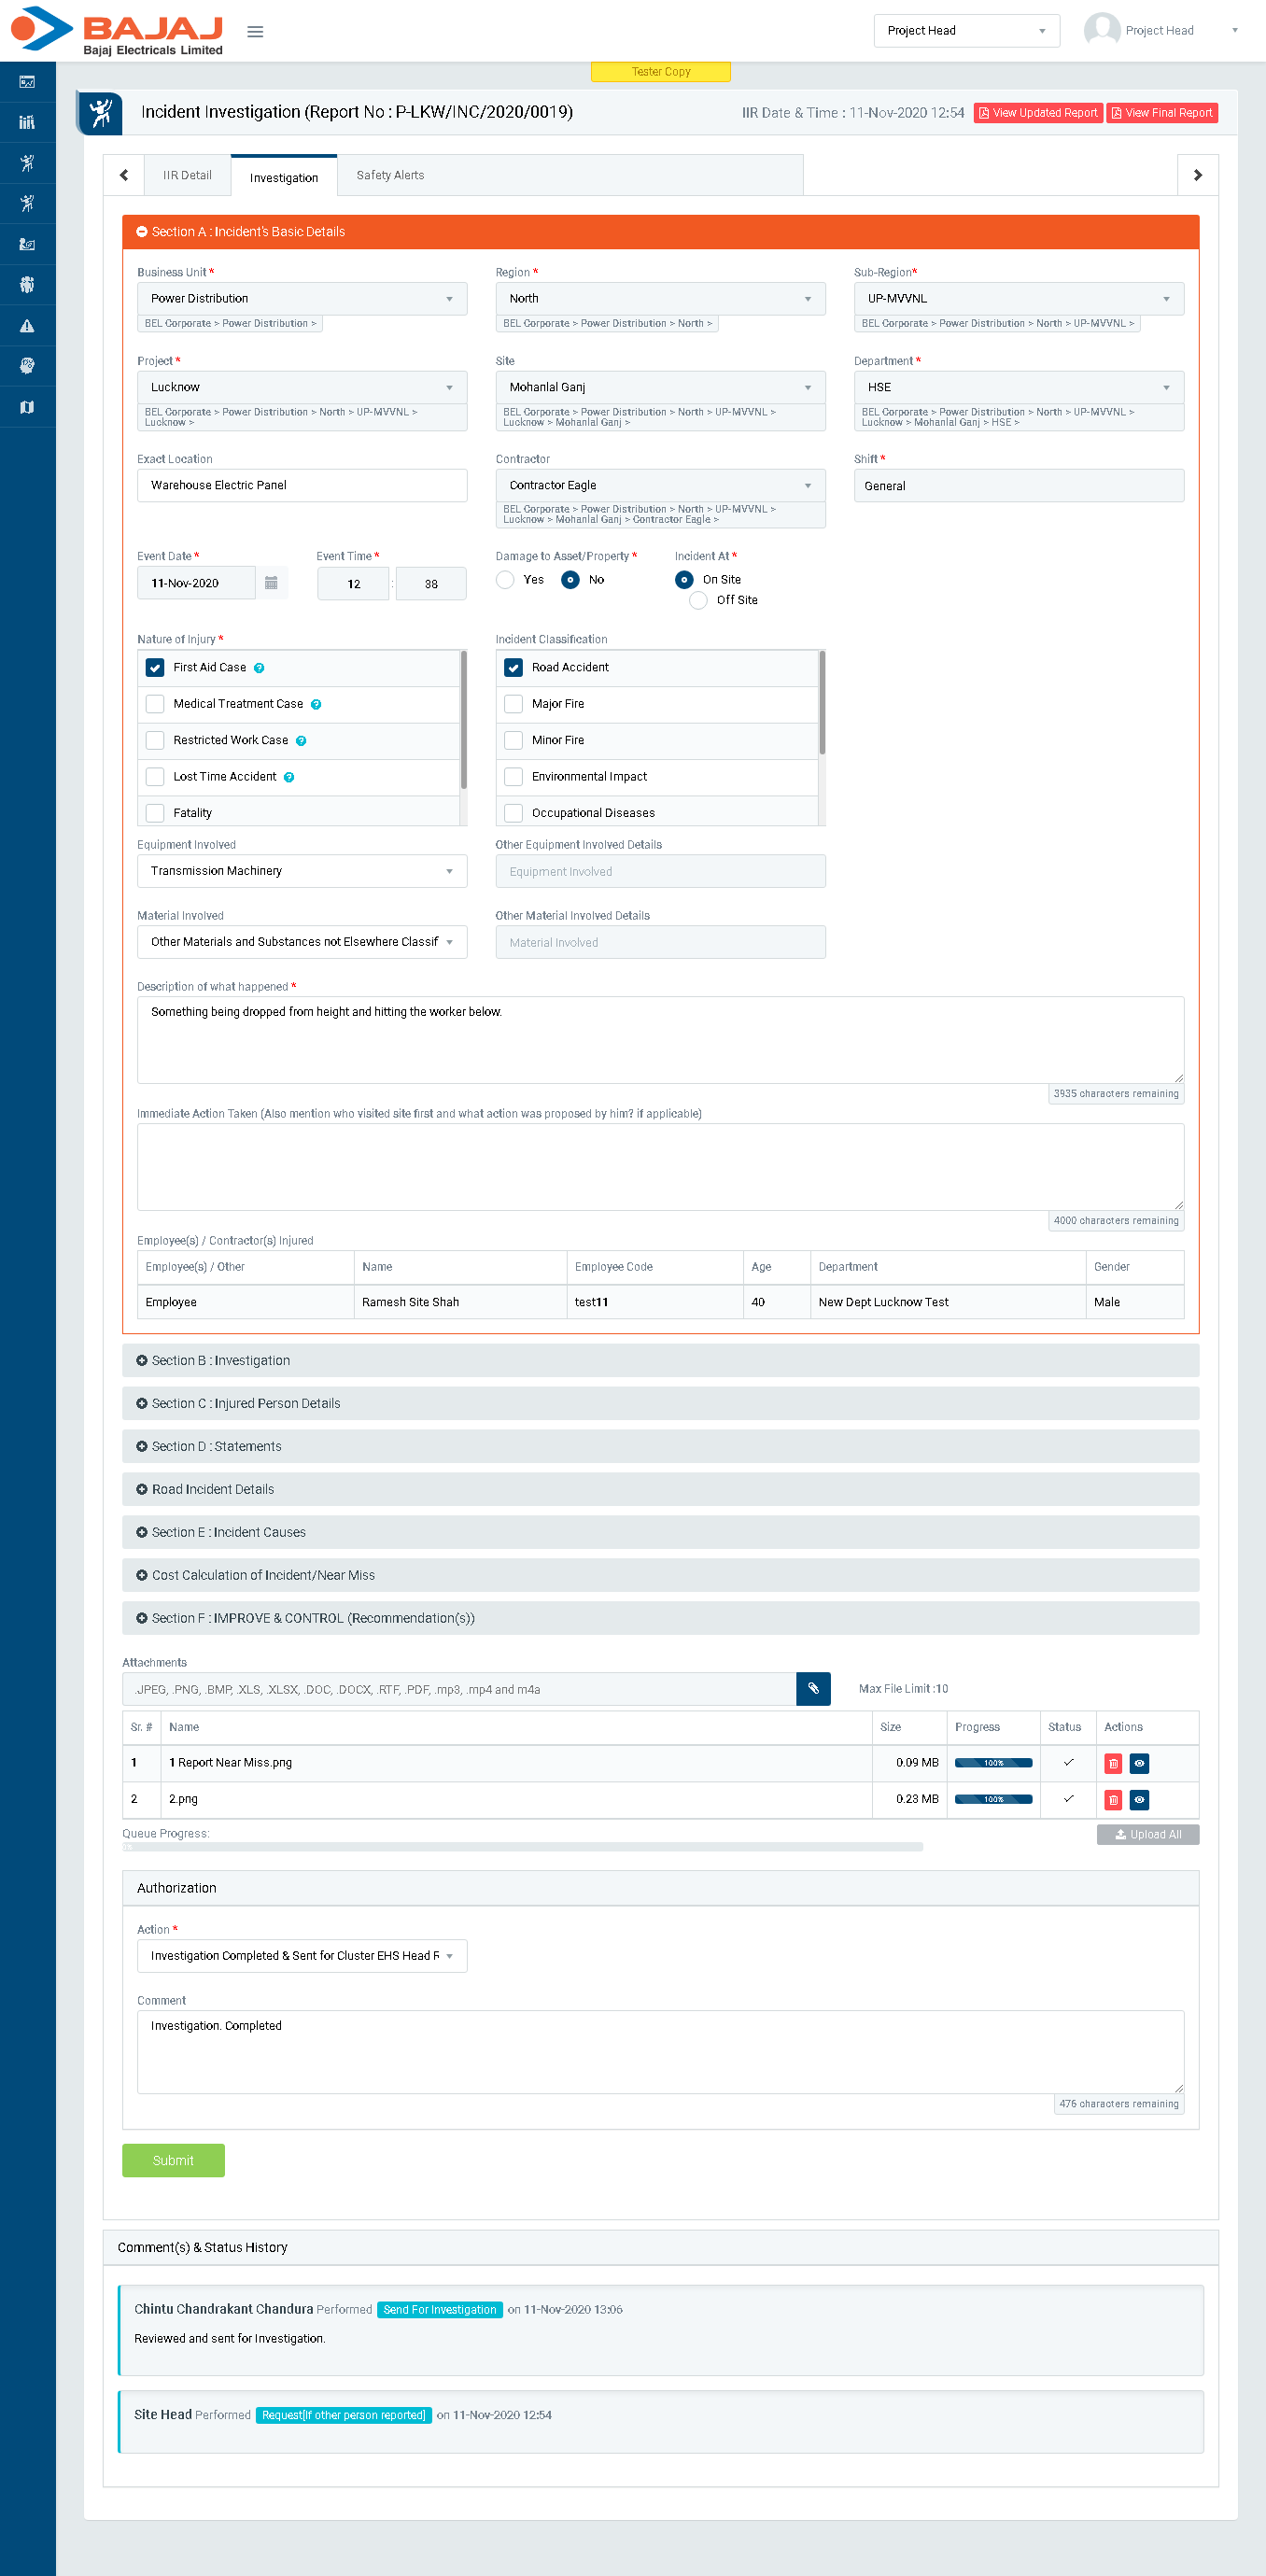Expand Section B : Investigation
The width and height of the screenshot is (1266, 2576).
[221, 1361]
